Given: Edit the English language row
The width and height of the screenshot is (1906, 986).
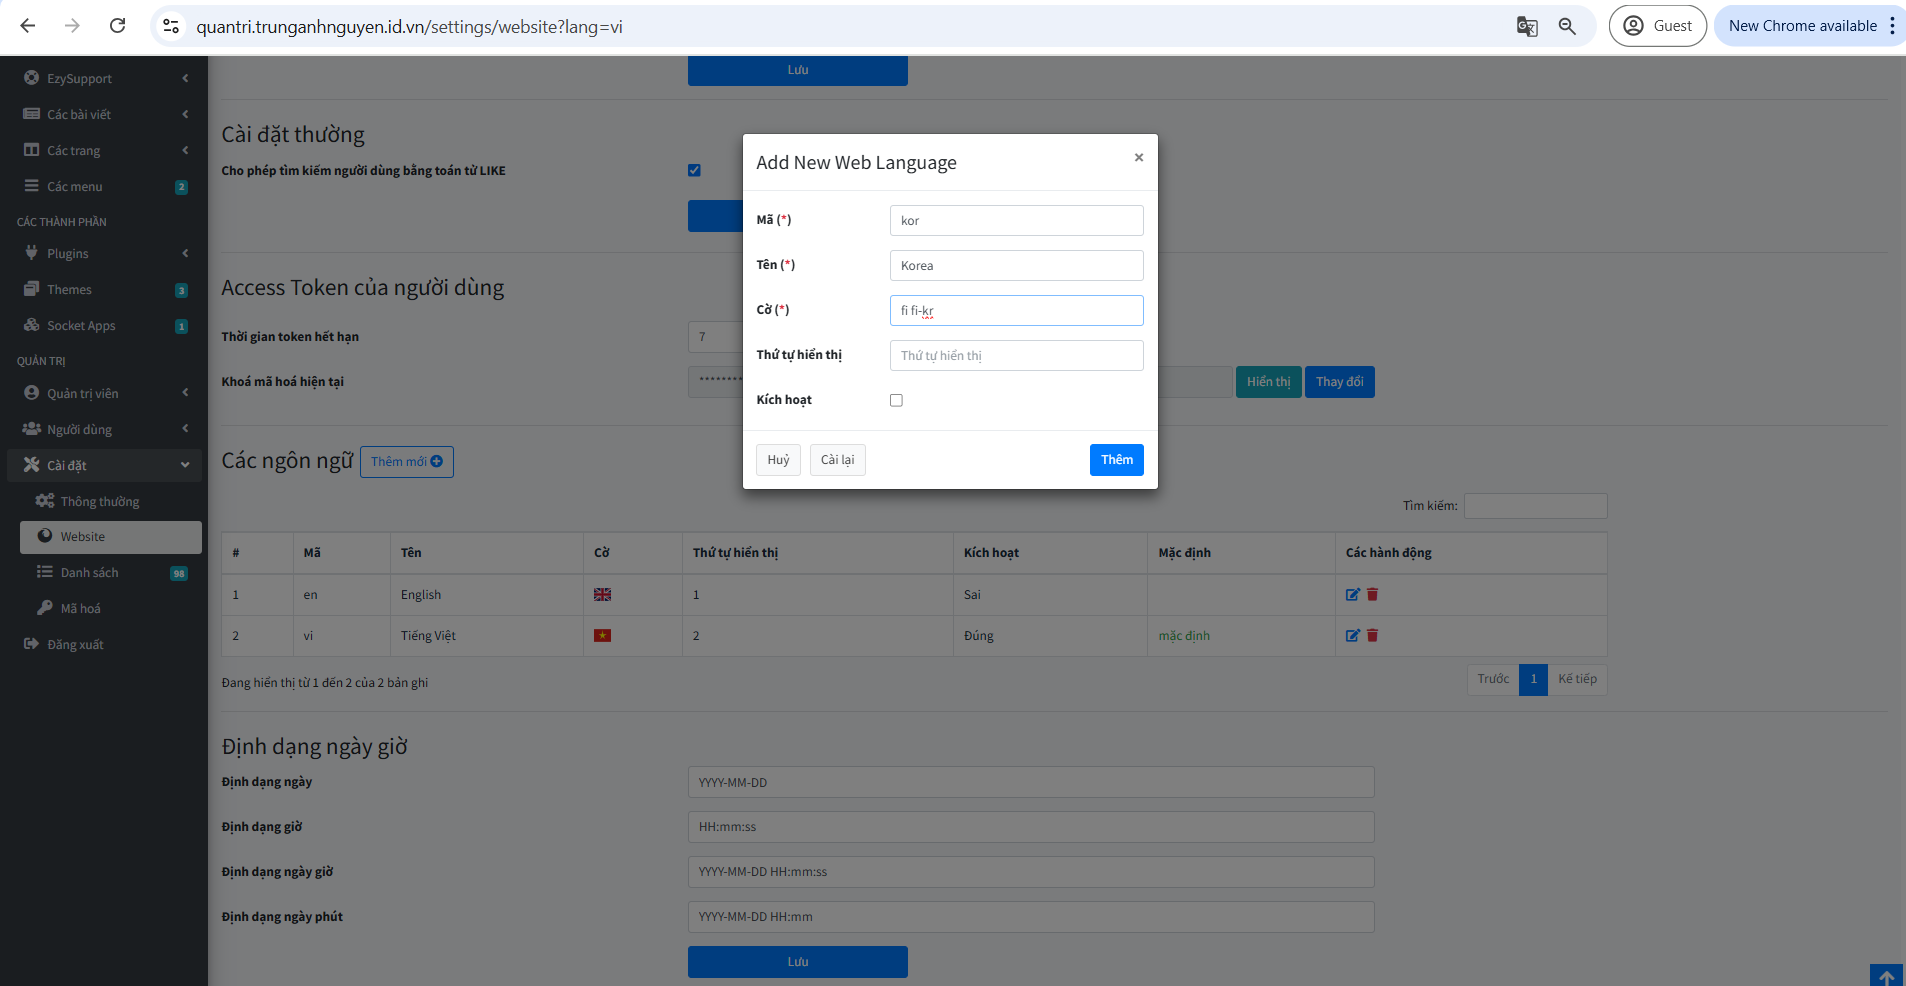Looking at the screenshot, I should tap(1353, 594).
